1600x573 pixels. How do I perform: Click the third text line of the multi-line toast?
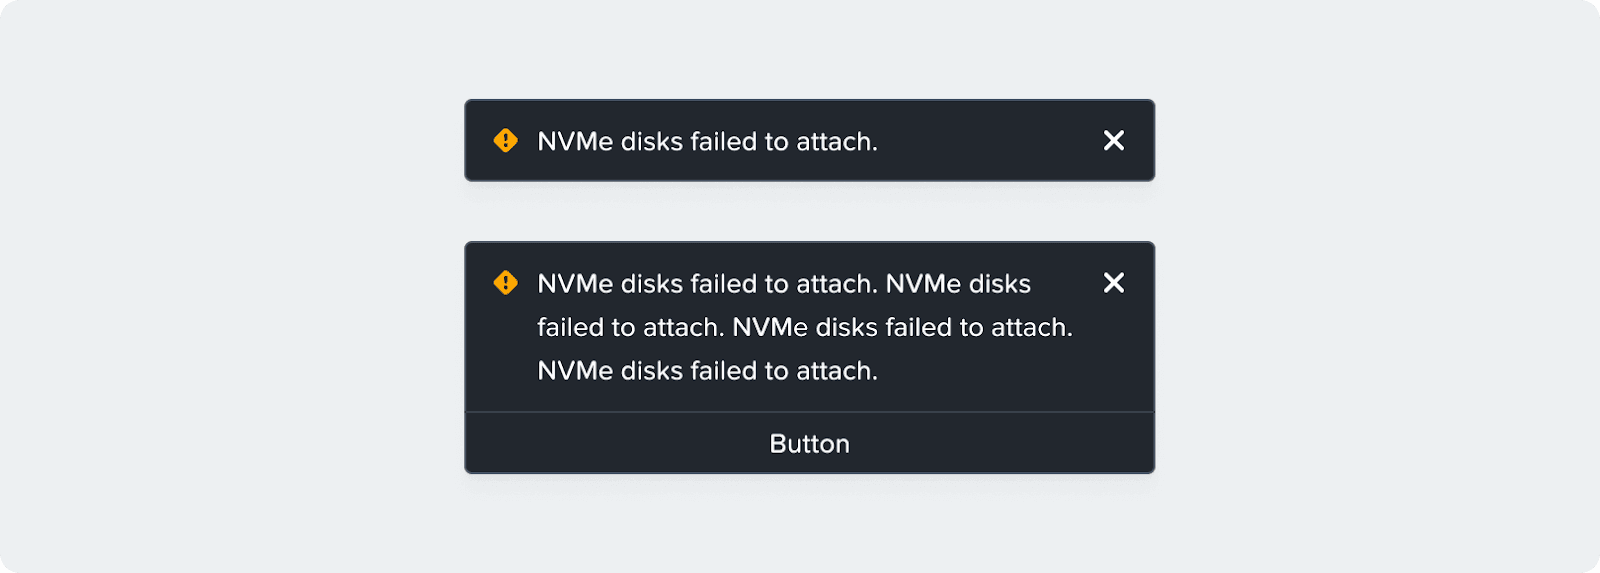pyautogui.click(x=707, y=371)
